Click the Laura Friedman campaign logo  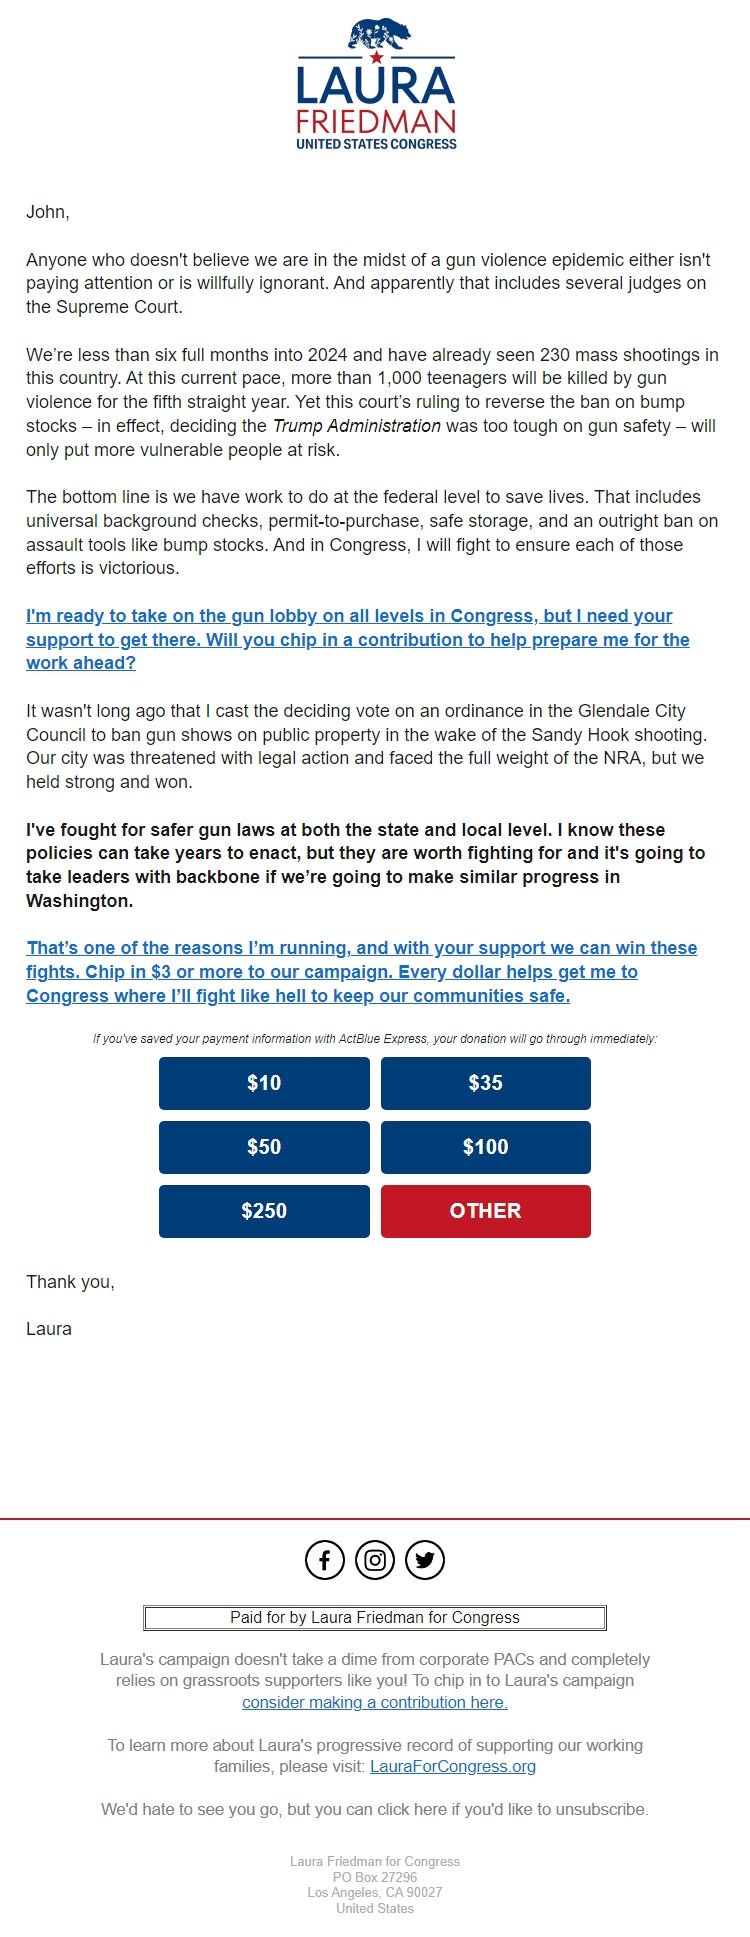[374, 85]
